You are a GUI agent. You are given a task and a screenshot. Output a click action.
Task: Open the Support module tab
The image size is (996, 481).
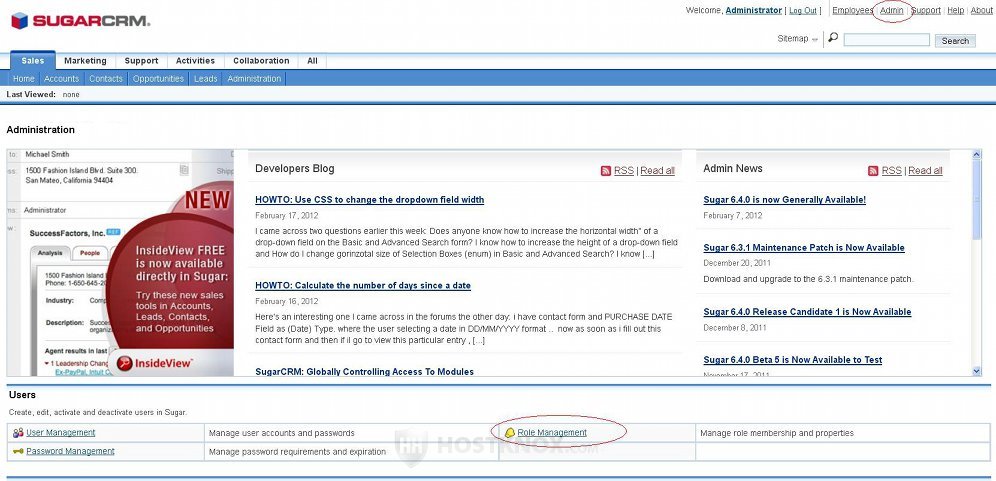coord(141,61)
